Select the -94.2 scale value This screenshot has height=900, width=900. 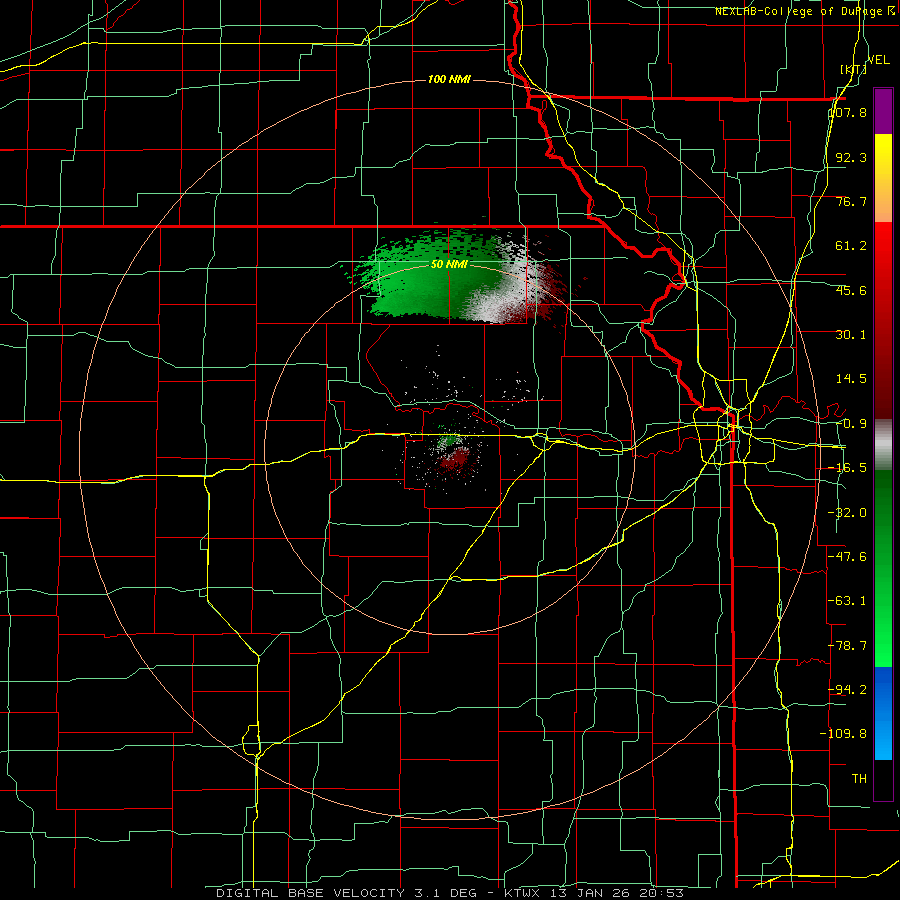(847, 689)
